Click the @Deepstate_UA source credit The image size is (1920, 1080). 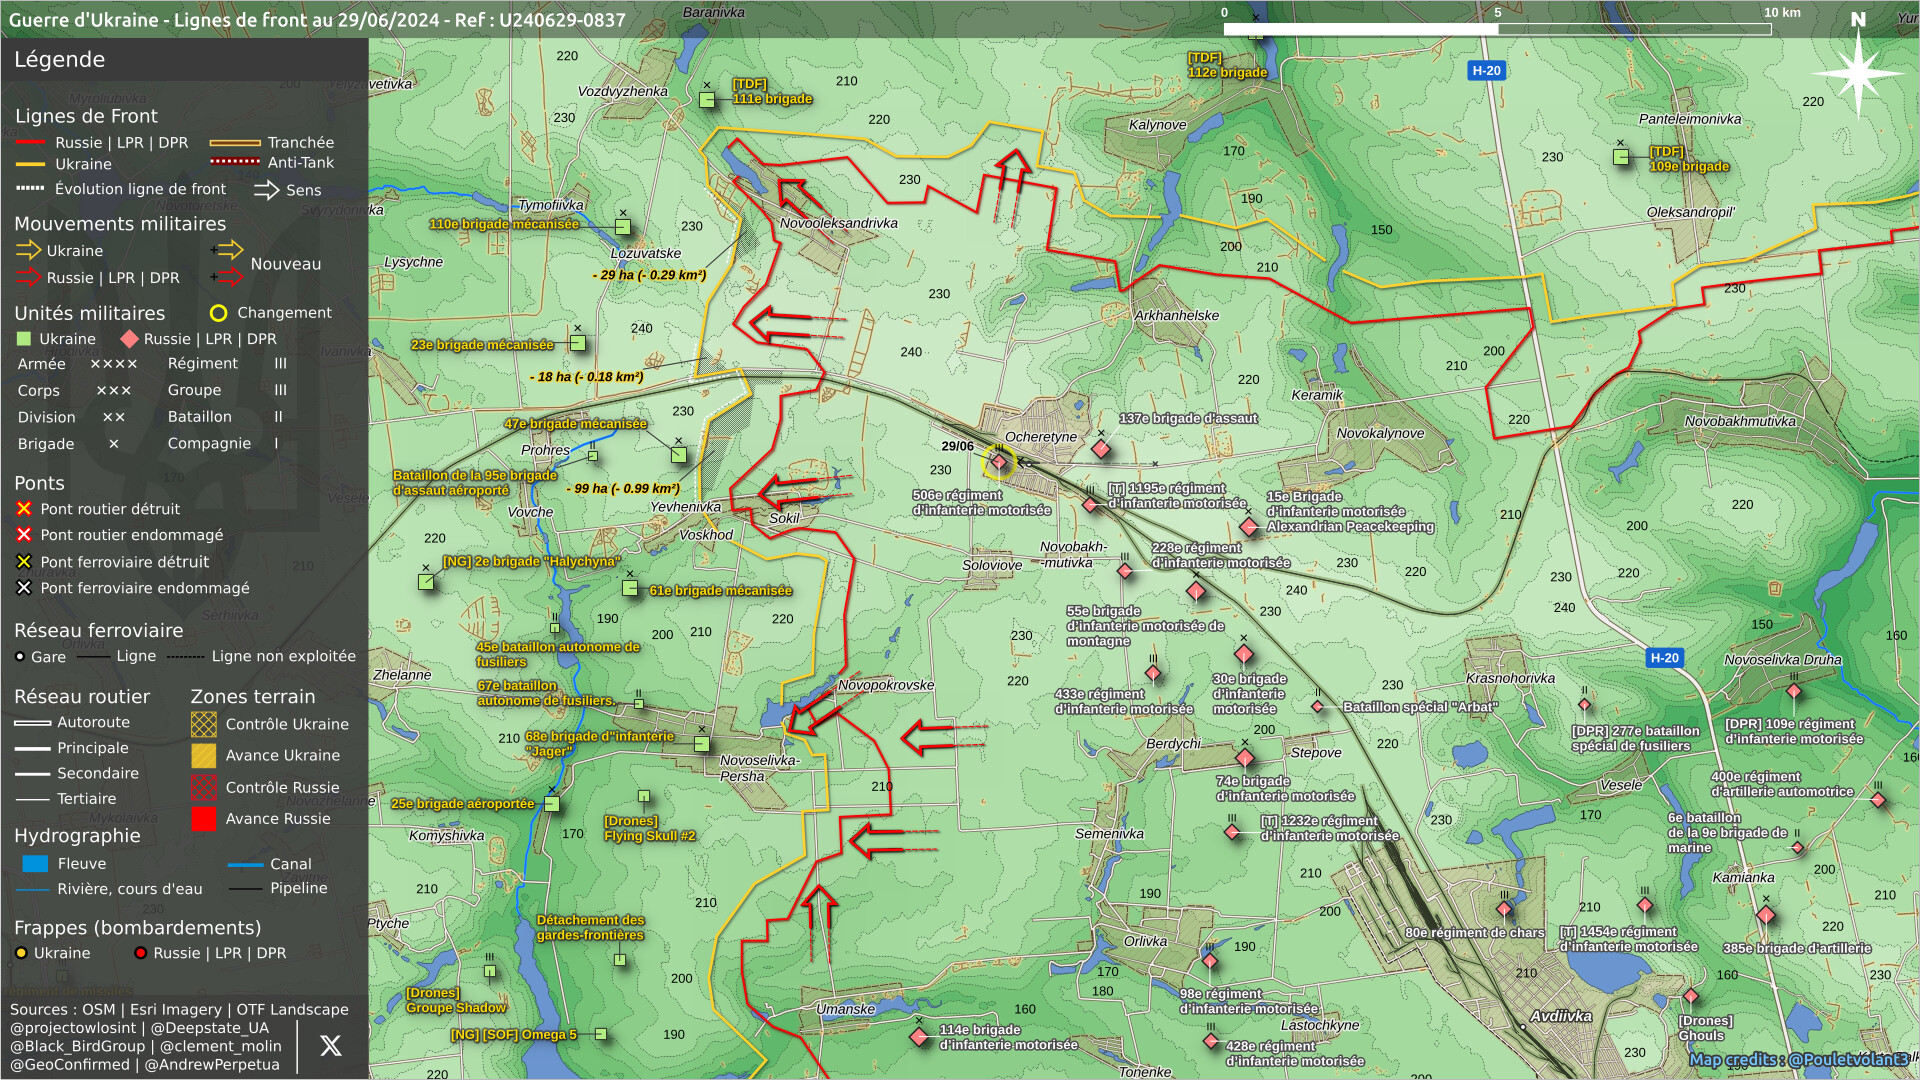tap(209, 1028)
